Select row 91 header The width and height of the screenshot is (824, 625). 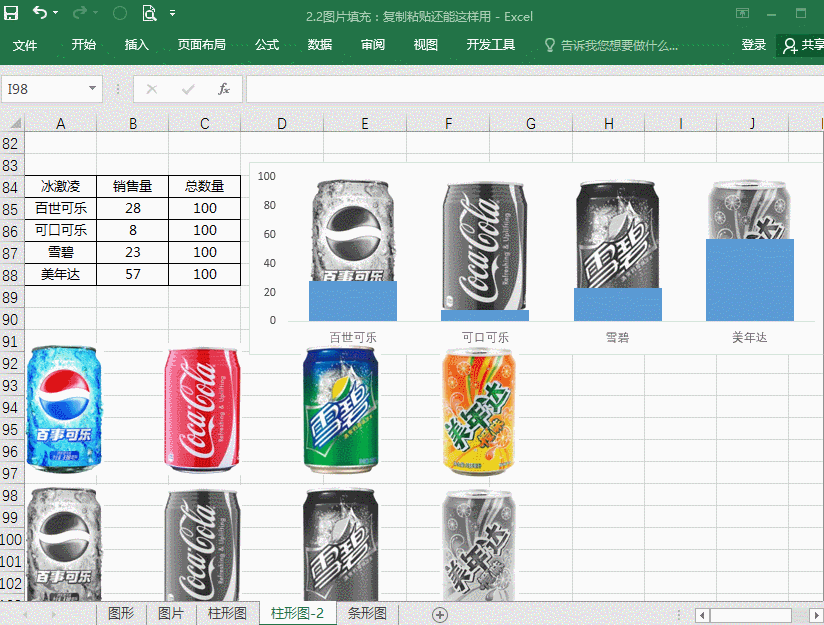(x=12, y=342)
